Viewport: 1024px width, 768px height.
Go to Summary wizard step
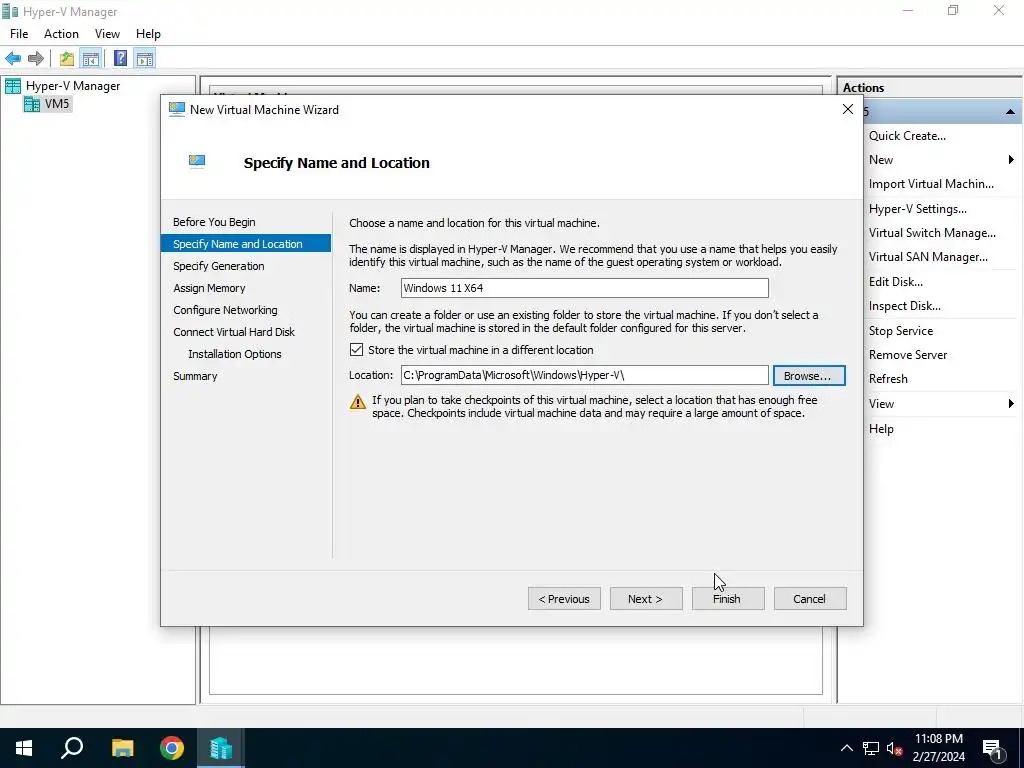point(195,376)
